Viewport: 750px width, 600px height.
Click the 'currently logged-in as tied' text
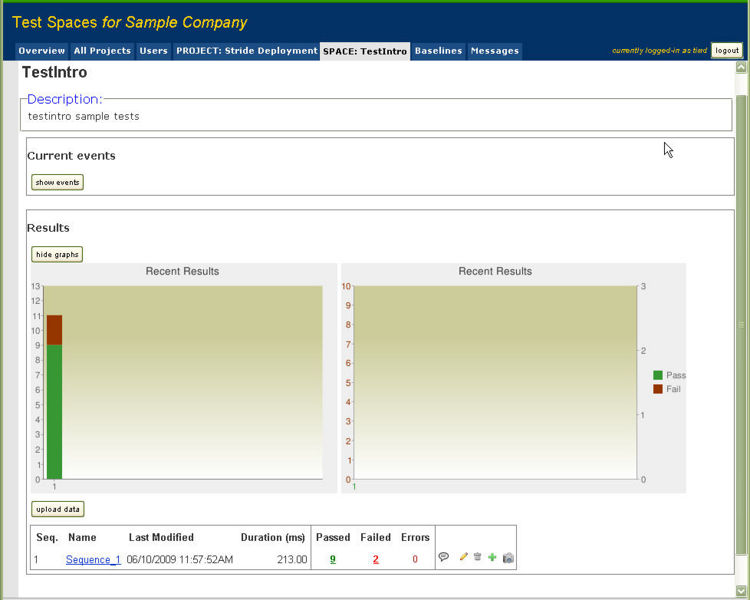(660, 50)
